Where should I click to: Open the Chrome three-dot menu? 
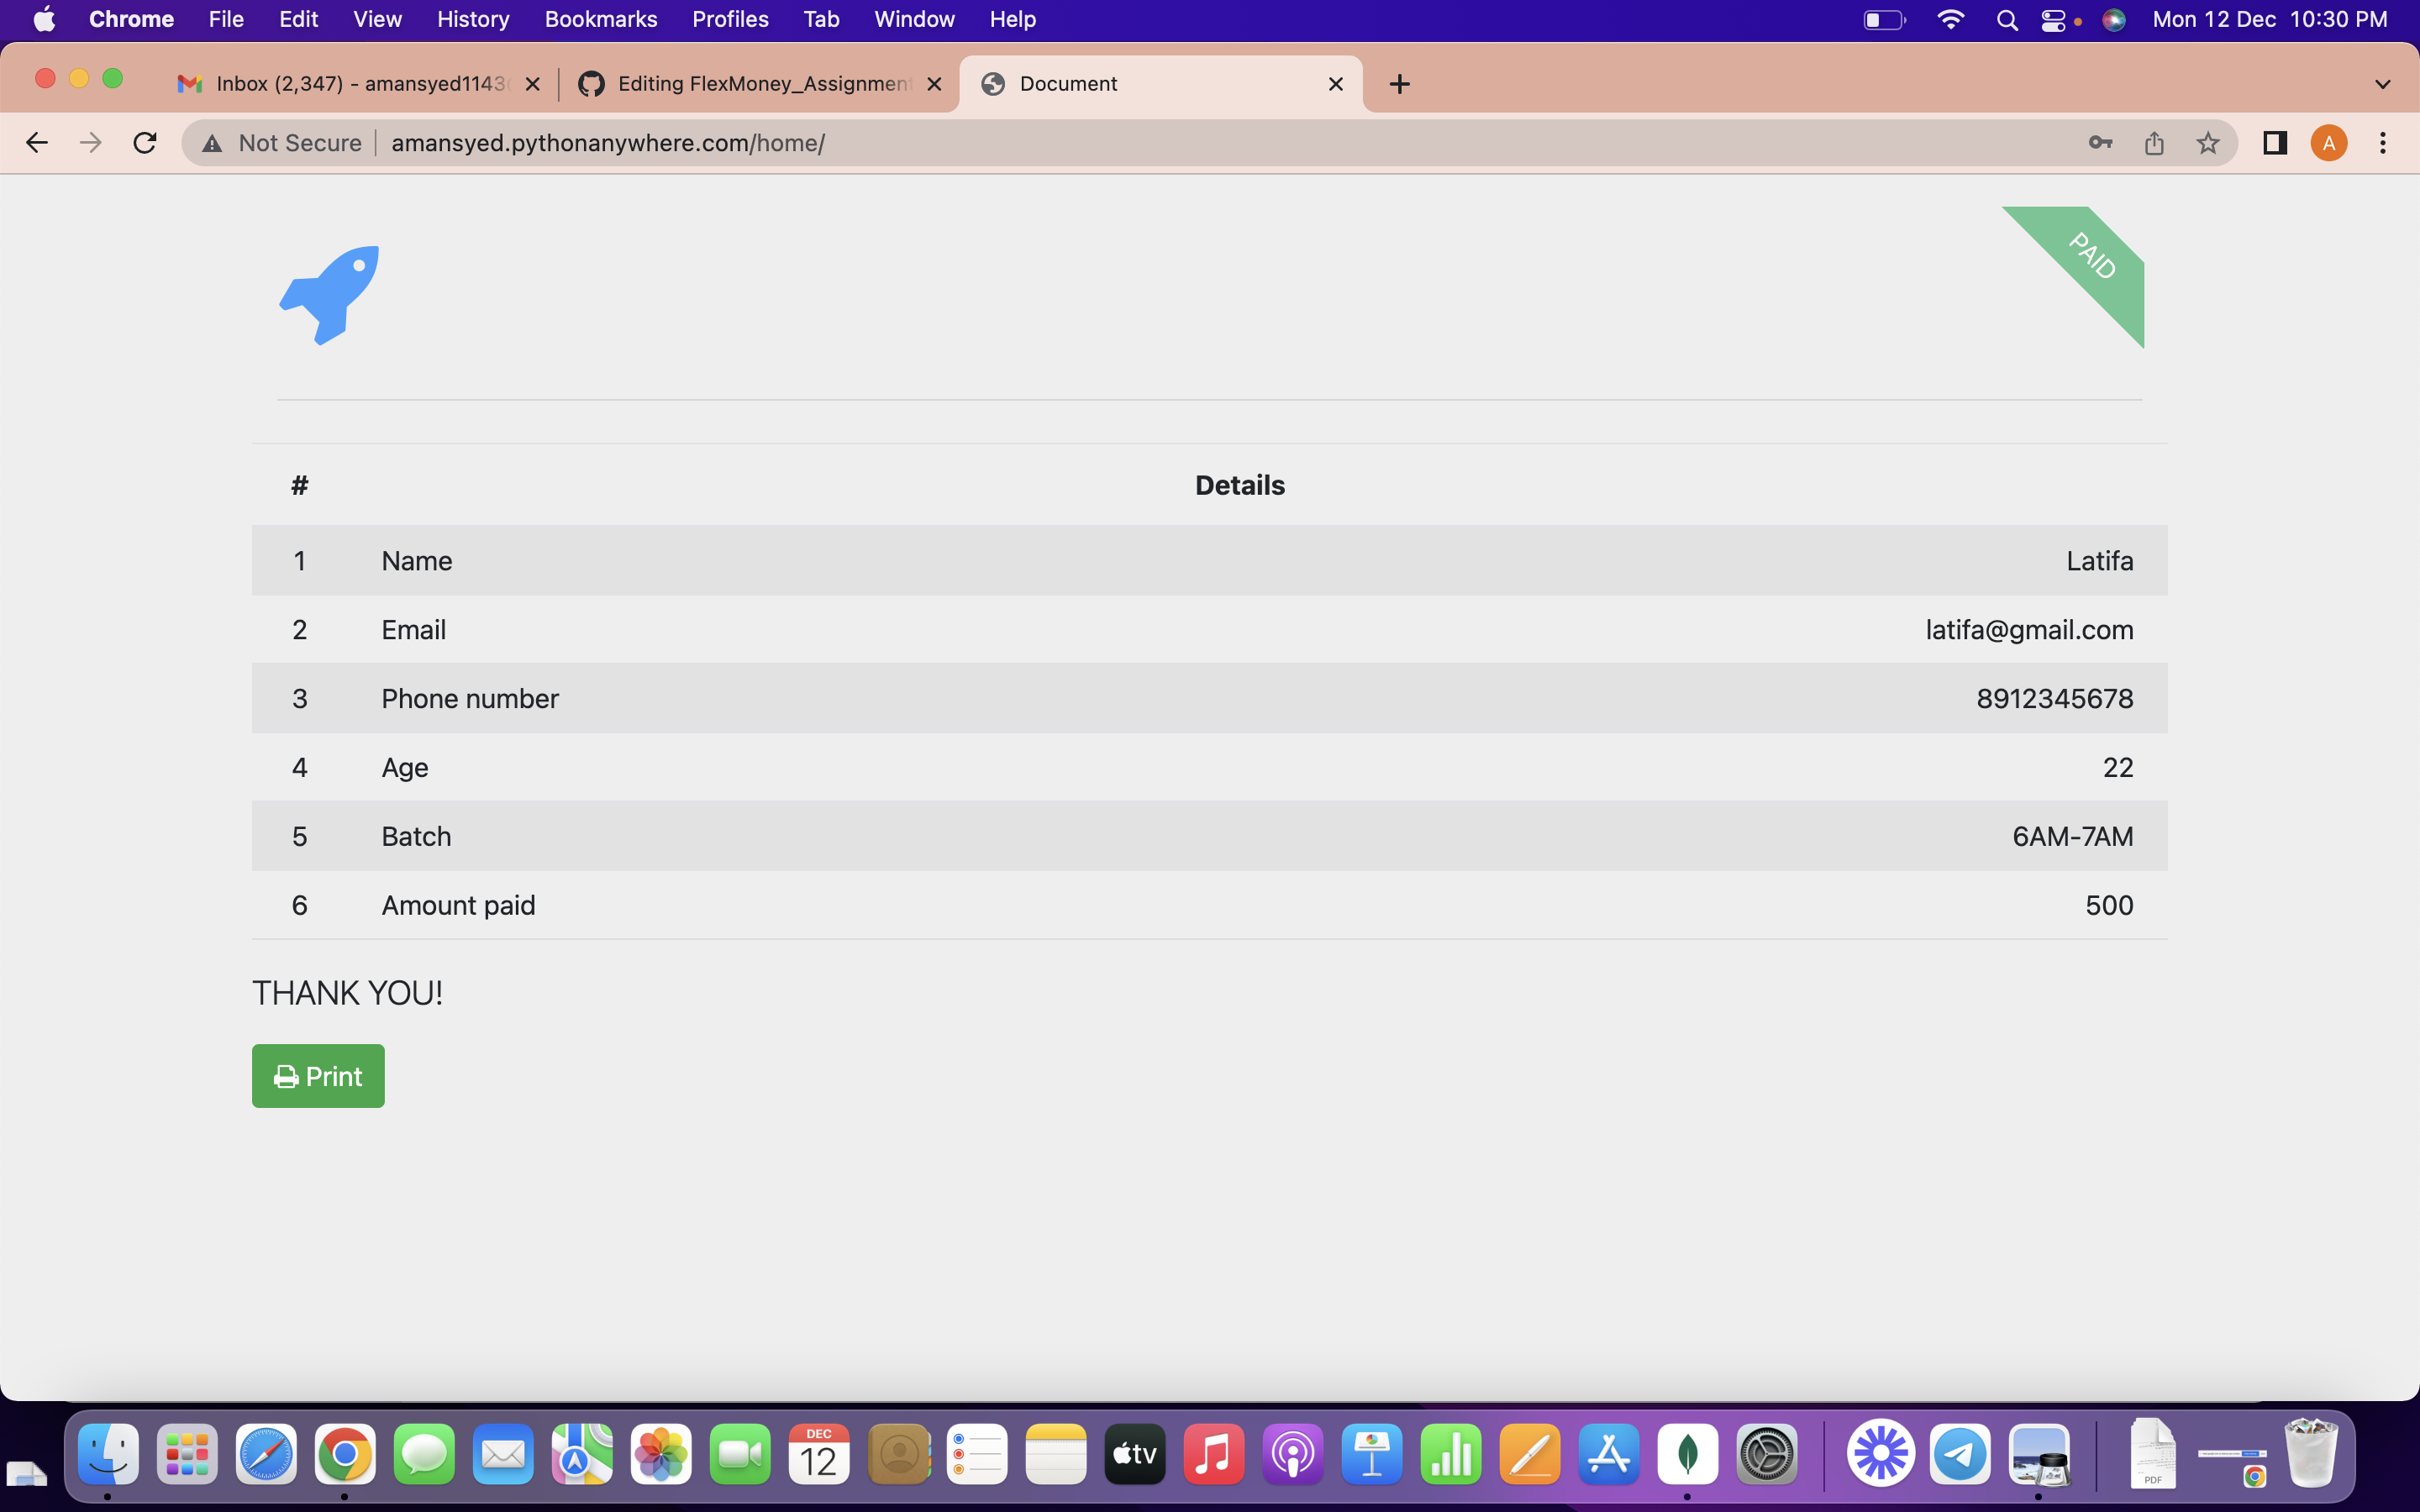[x=2383, y=143]
